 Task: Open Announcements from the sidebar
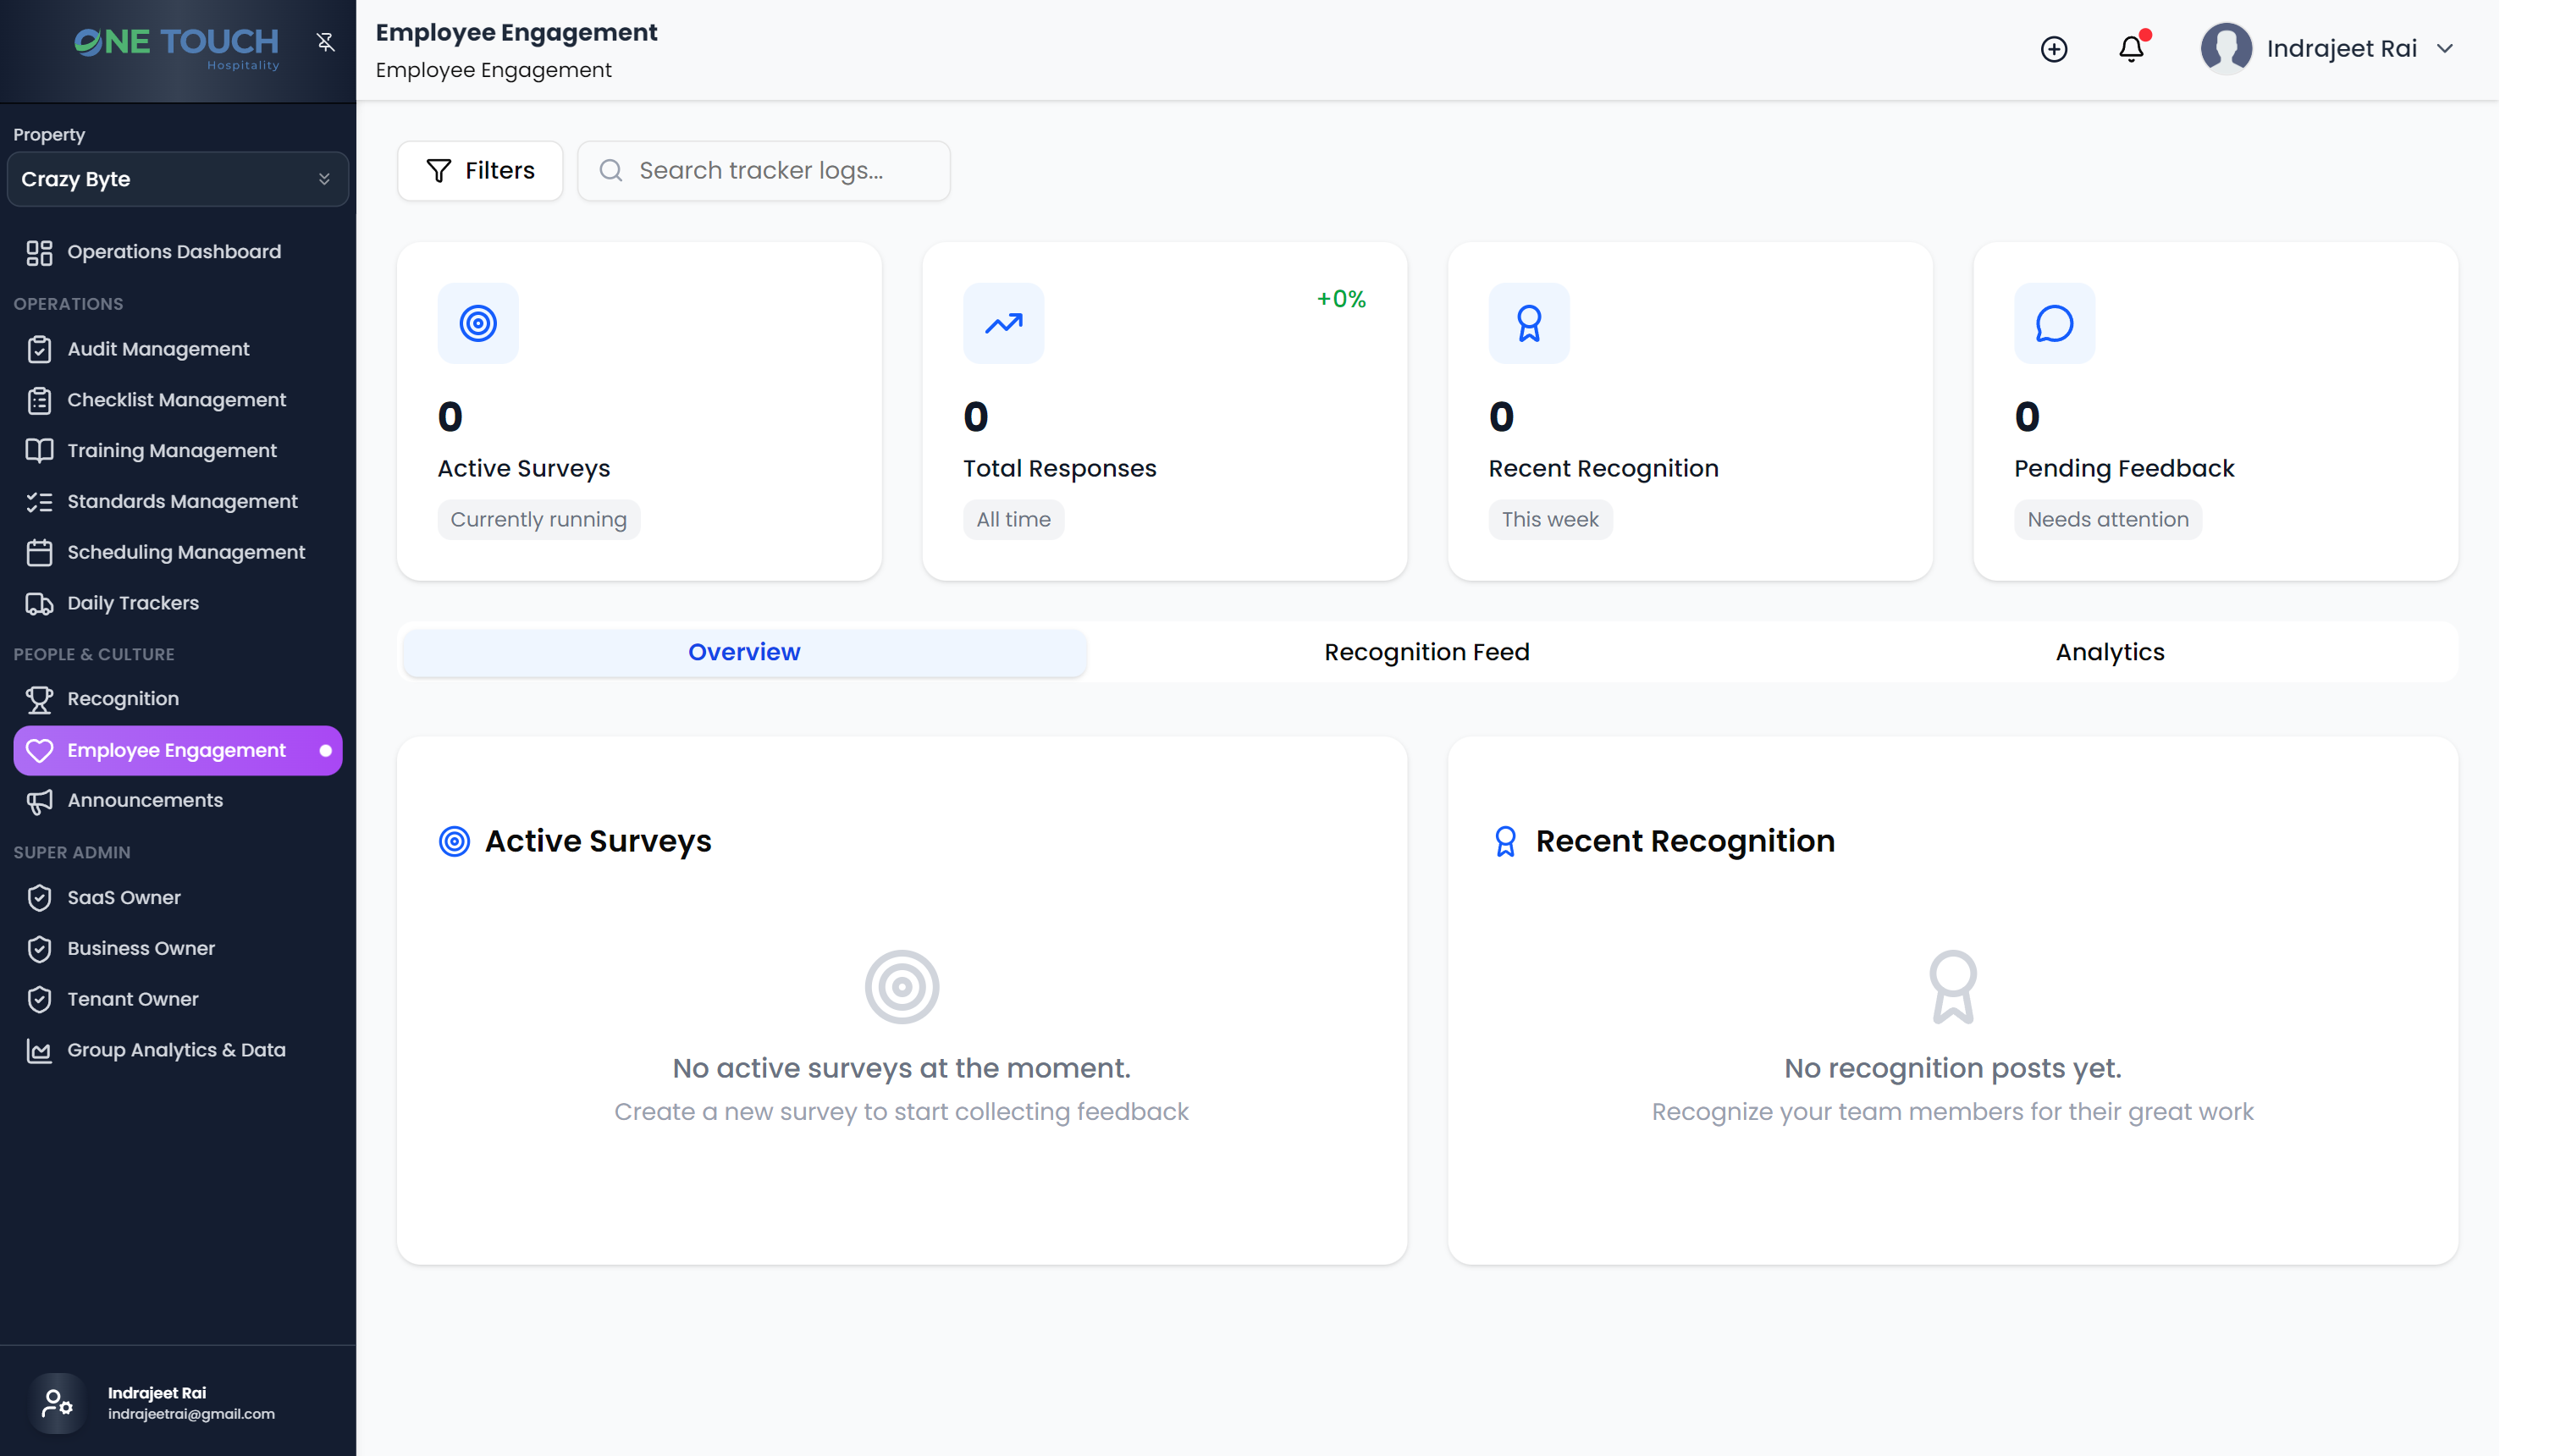pos(145,800)
